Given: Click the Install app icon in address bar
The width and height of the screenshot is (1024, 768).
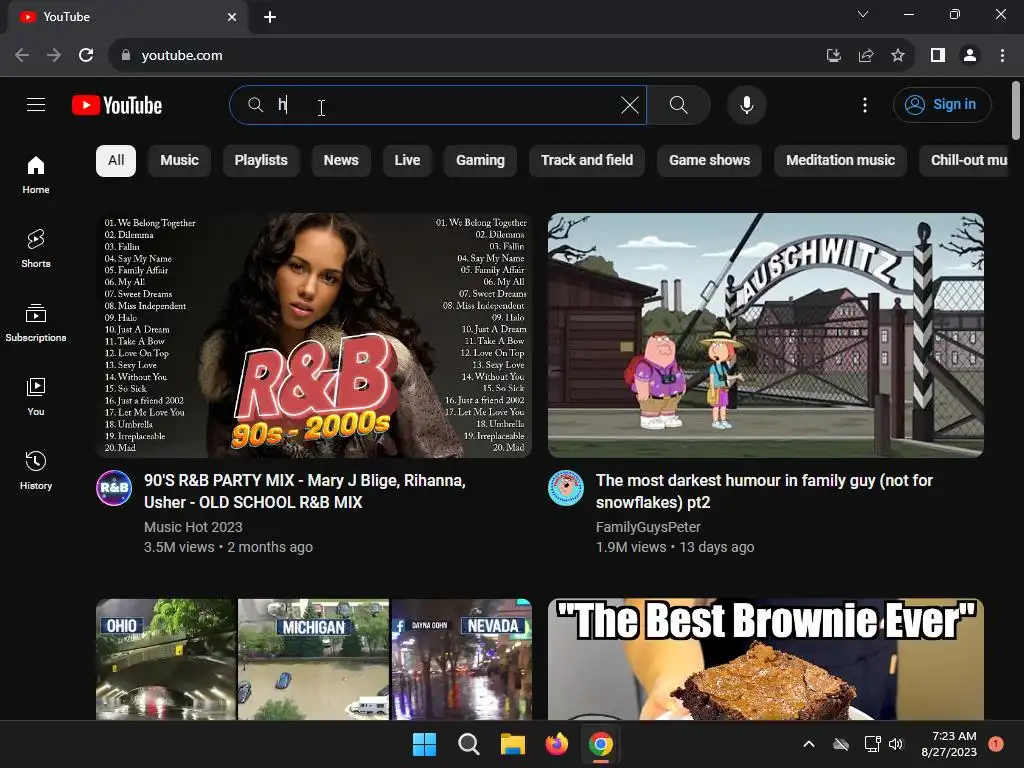Looking at the screenshot, I should 833,56.
